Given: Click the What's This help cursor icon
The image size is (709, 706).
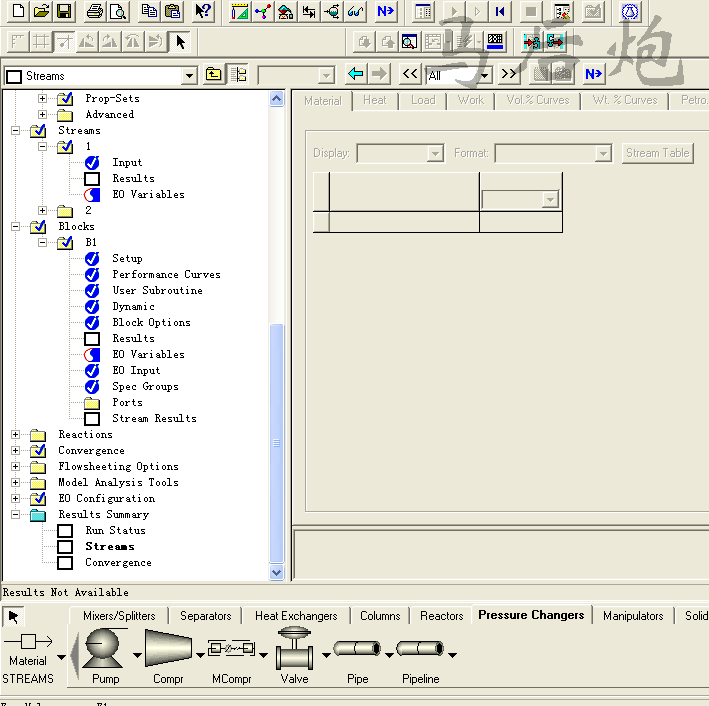Looking at the screenshot, I should click(x=203, y=11).
